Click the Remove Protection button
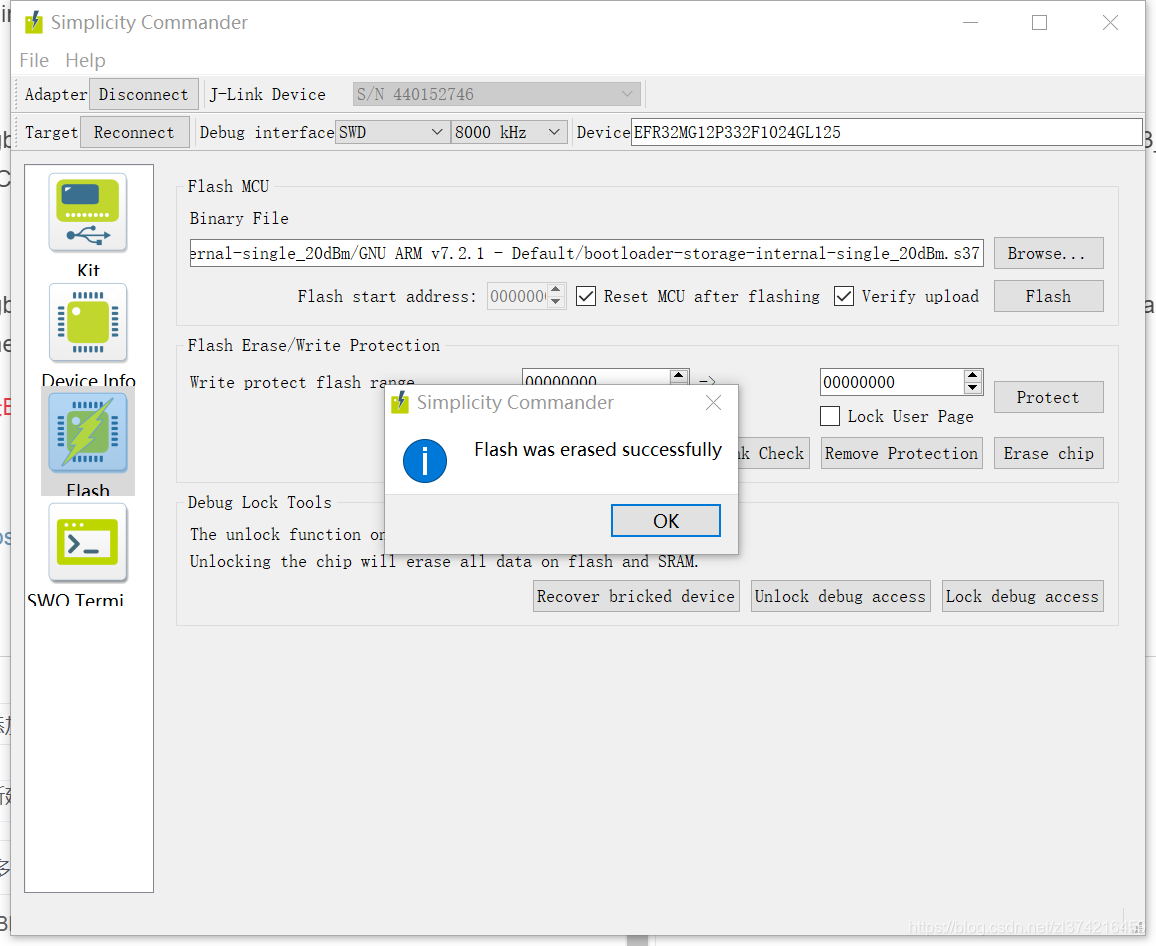The height and width of the screenshot is (946, 1156). pos(901,453)
